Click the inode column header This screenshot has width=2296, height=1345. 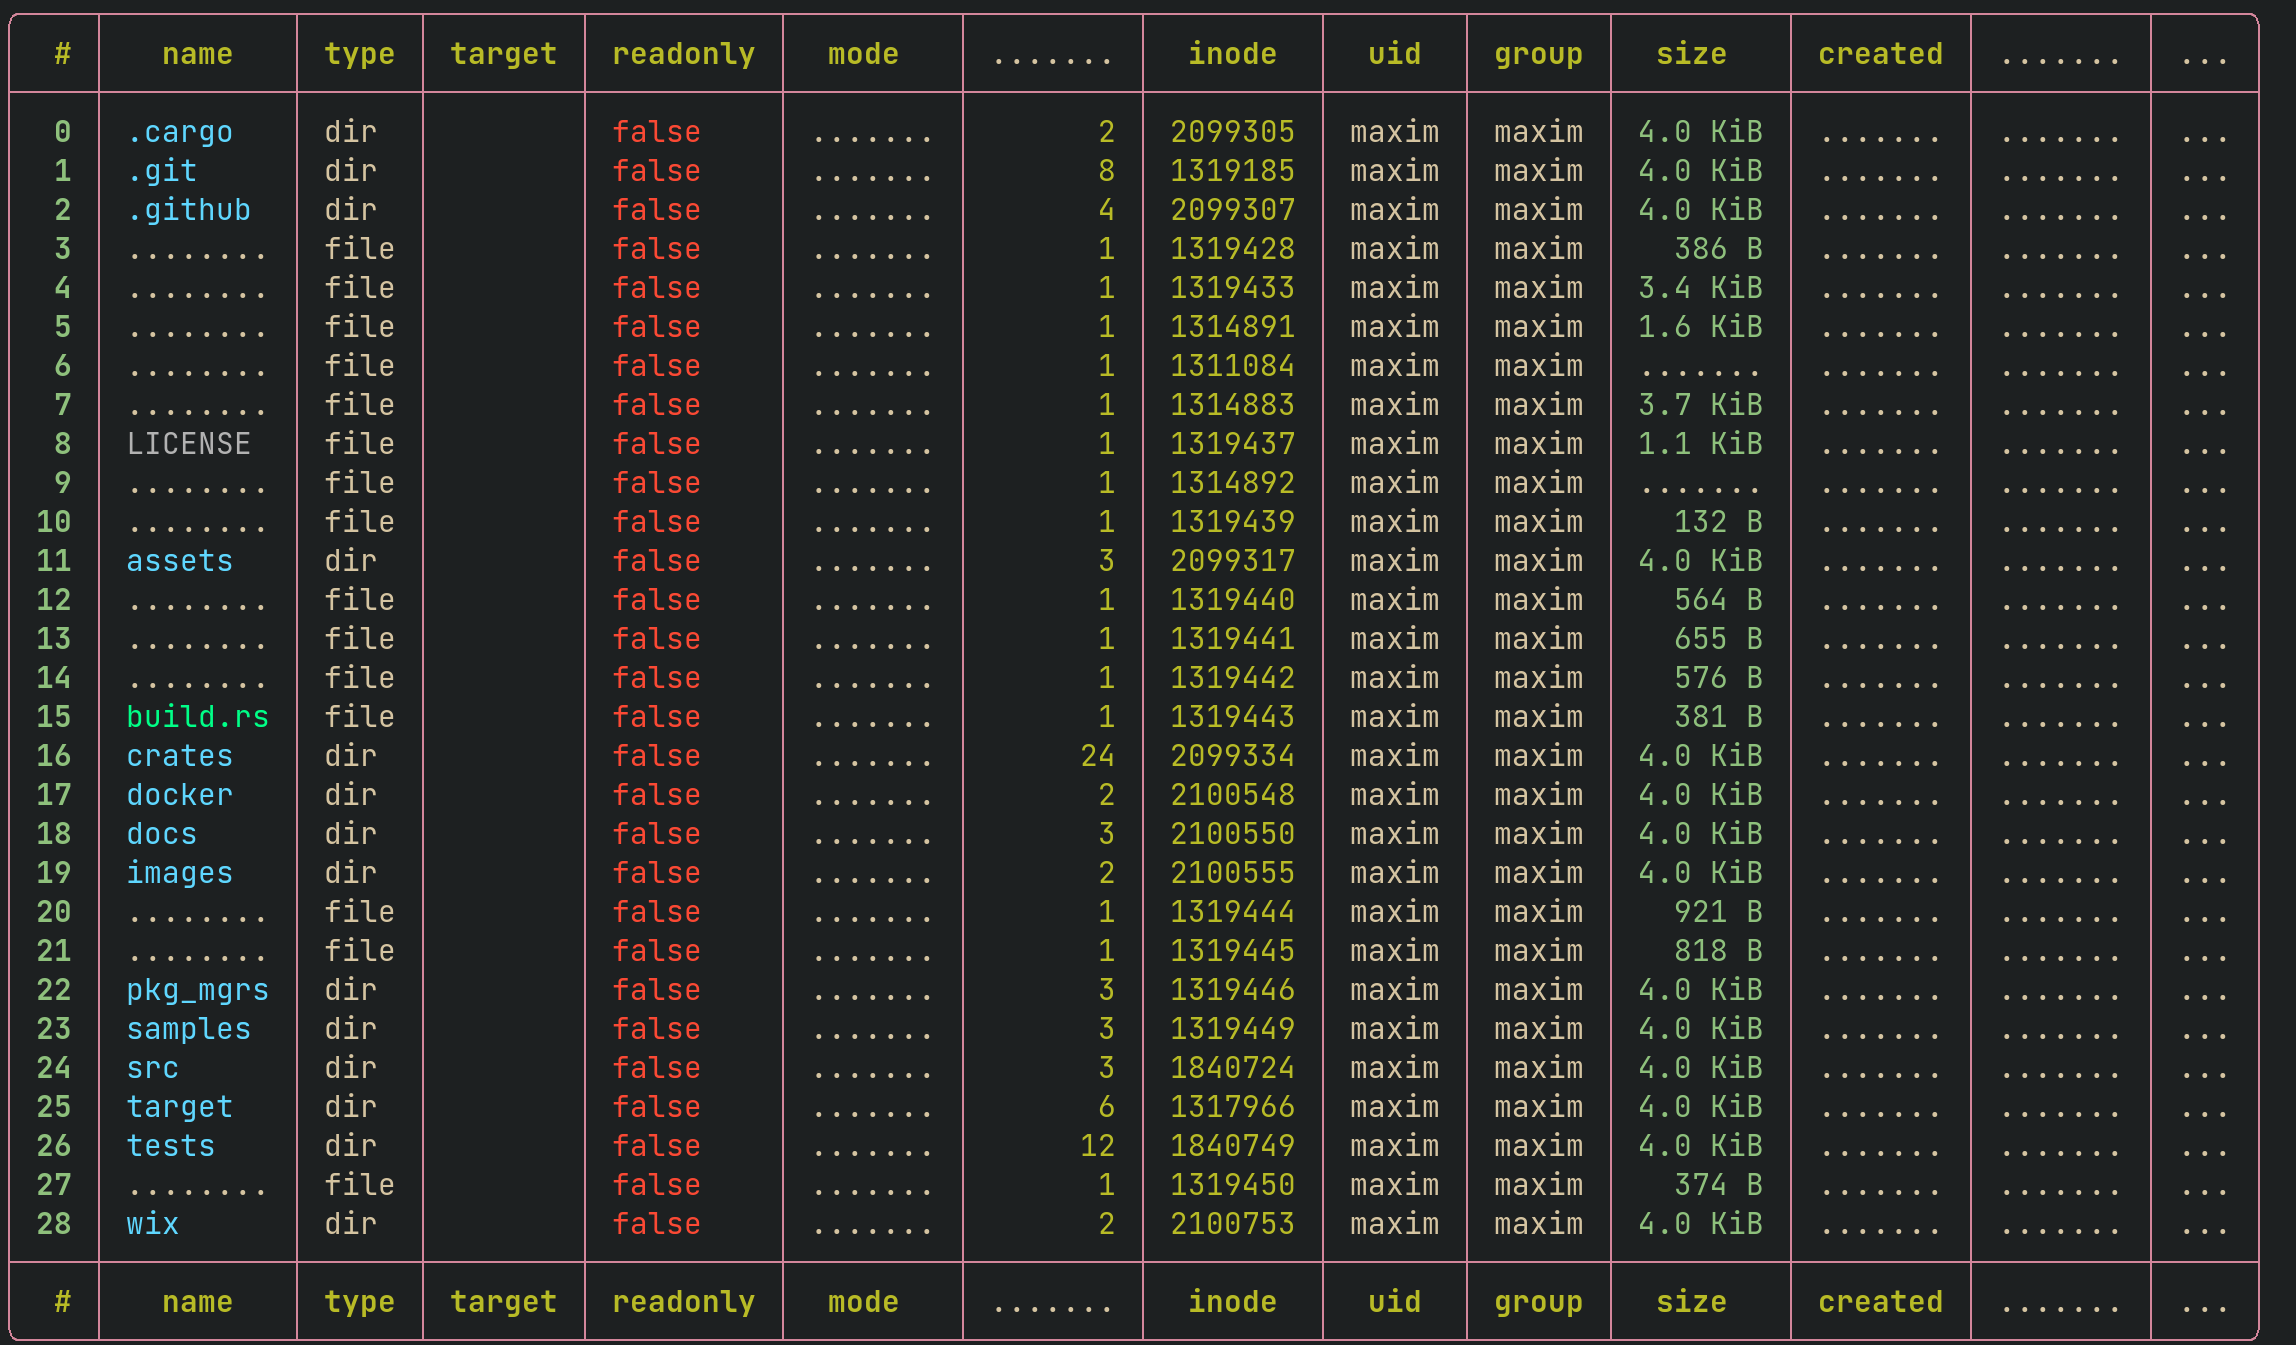tap(1232, 54)
